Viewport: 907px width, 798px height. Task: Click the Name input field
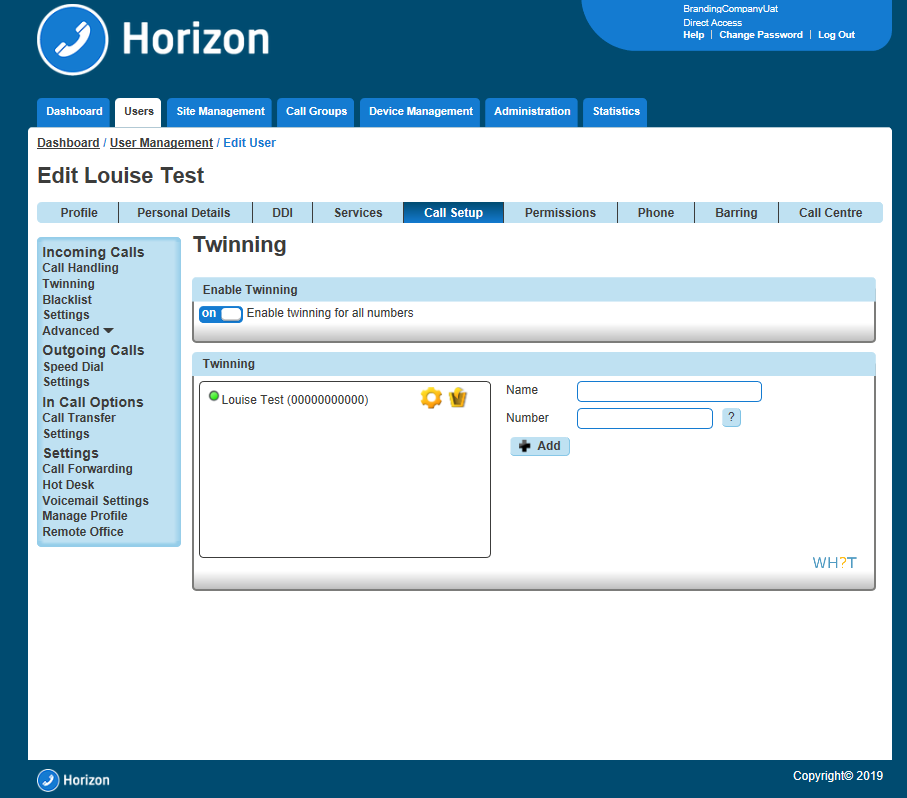click(x=669, y=391)
